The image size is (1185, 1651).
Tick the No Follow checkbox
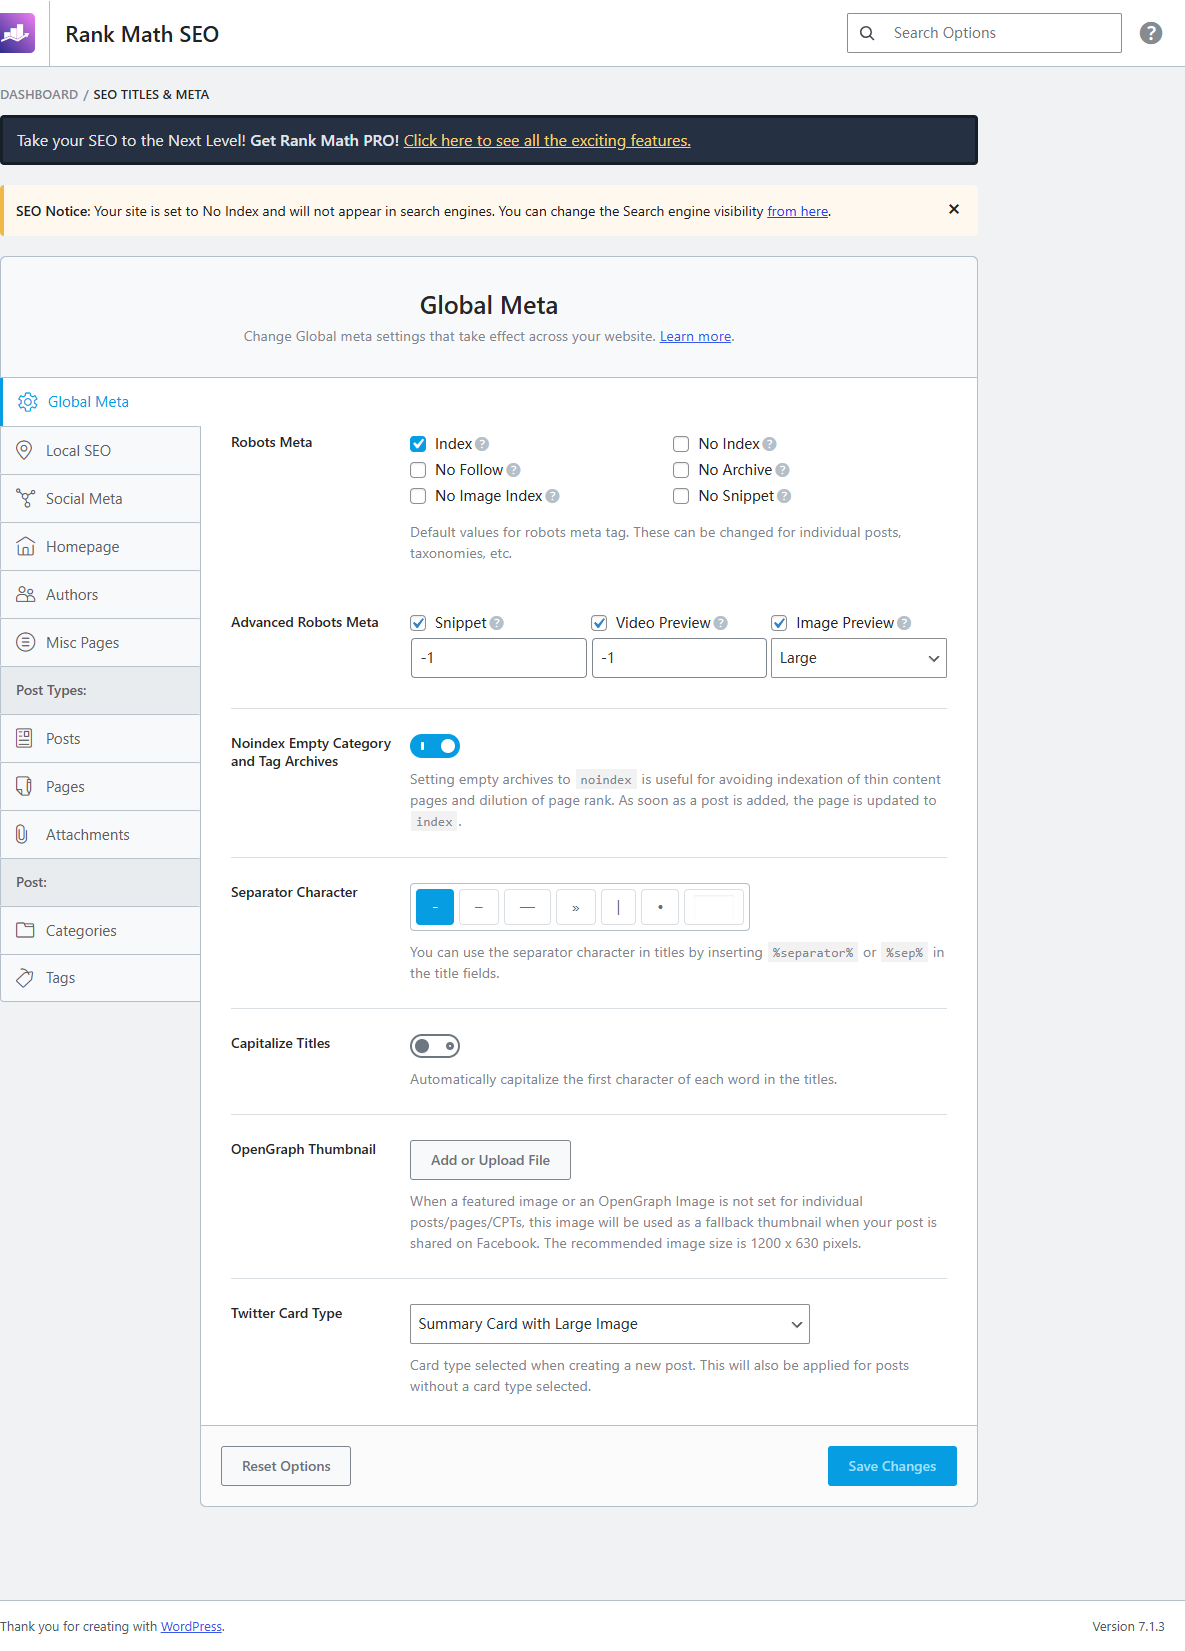(x=418, y=470)
